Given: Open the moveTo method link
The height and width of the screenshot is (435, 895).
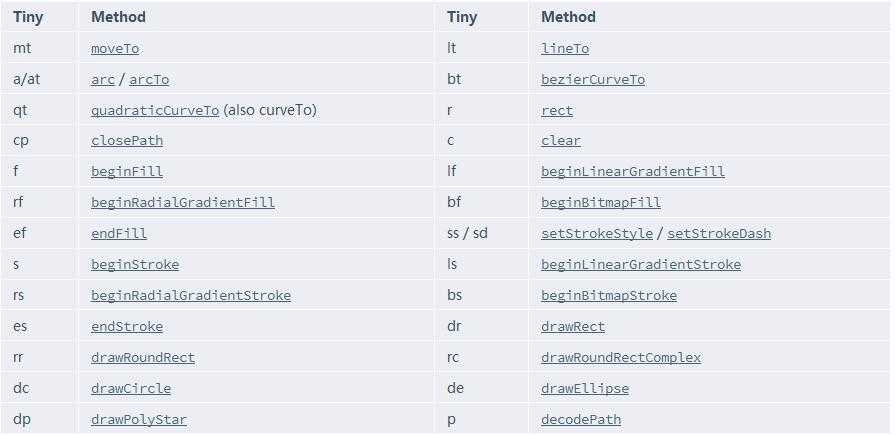Looking at the screenshot, I should [x=115, y=49].
